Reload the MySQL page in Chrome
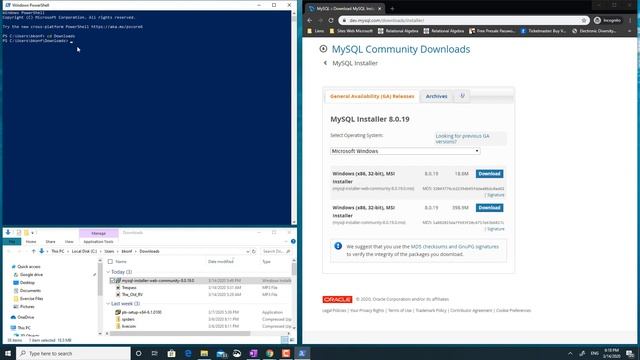640x360 pixels. (331, 20)
